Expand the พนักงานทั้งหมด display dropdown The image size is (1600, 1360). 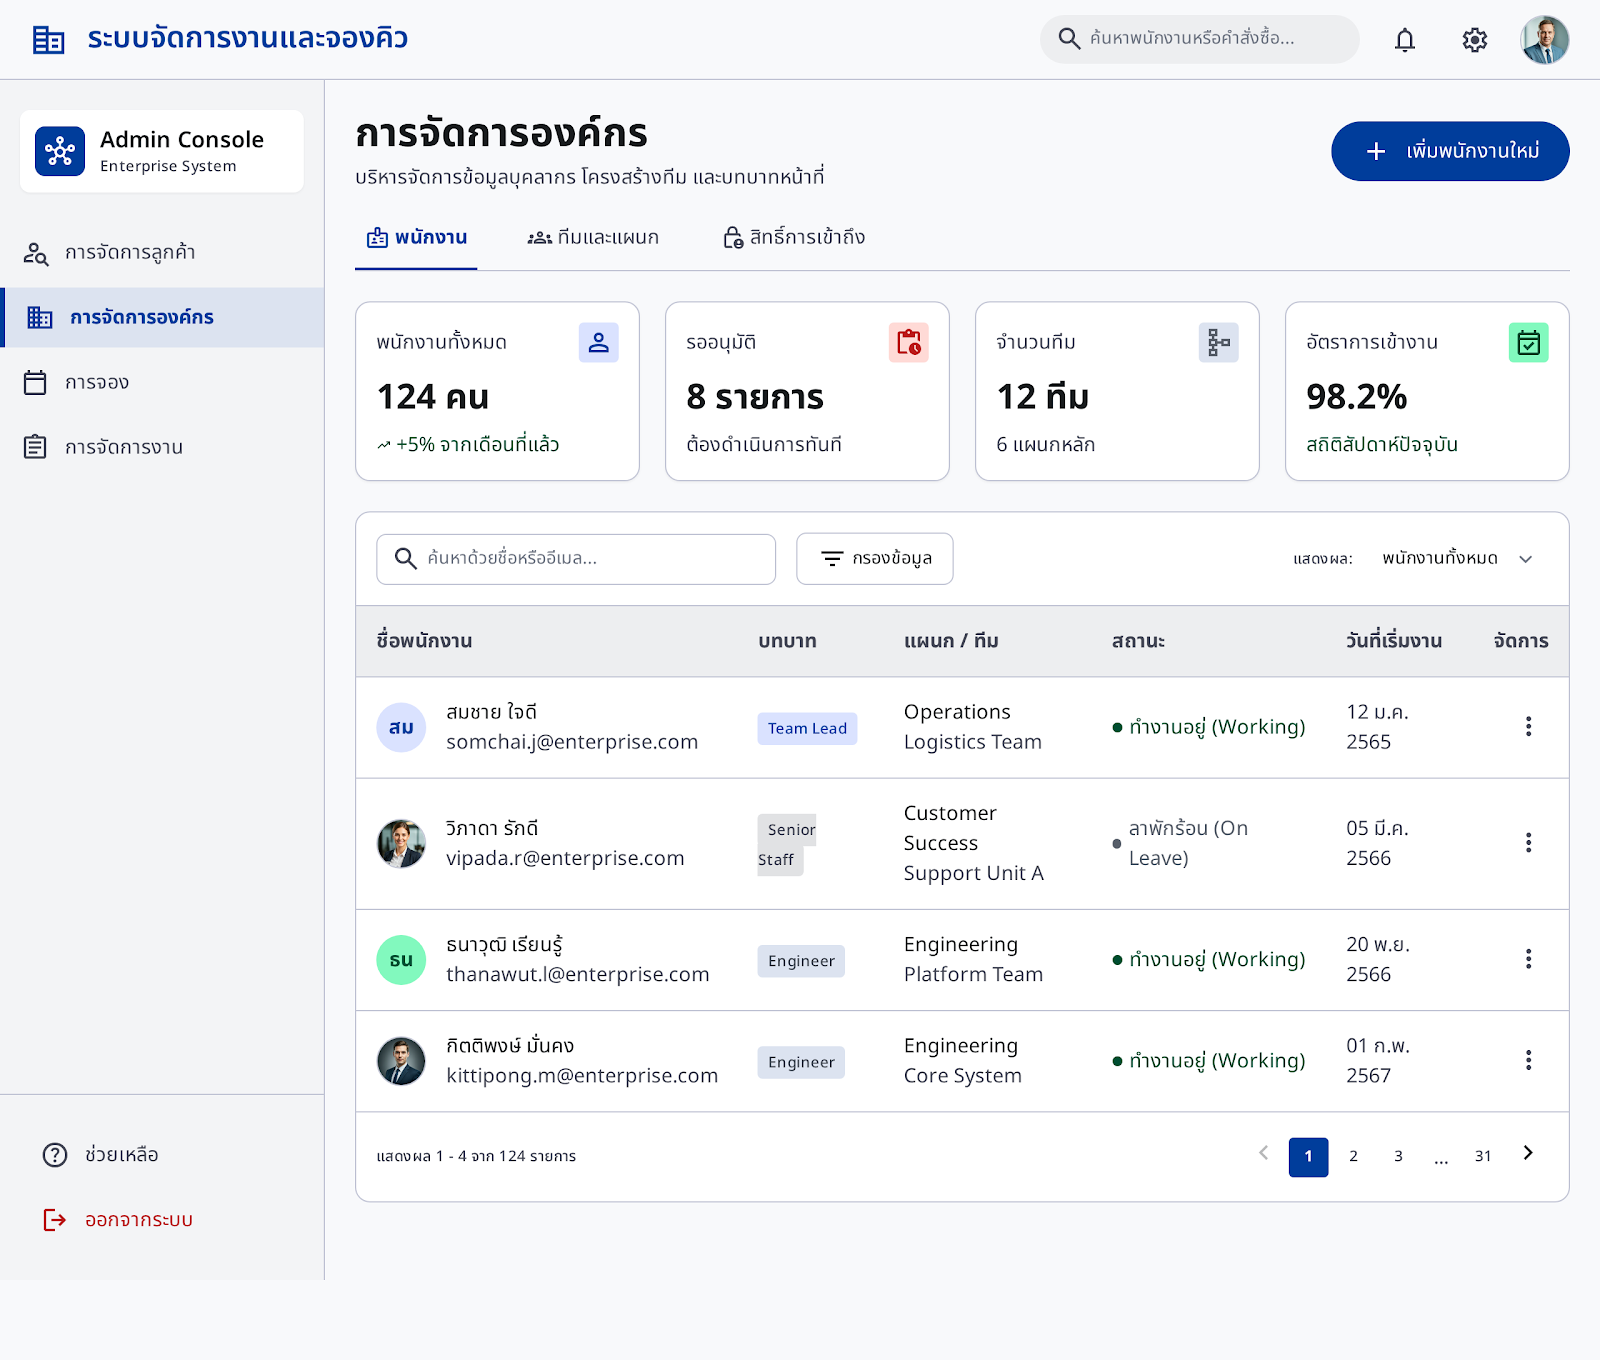point(1458,559)
